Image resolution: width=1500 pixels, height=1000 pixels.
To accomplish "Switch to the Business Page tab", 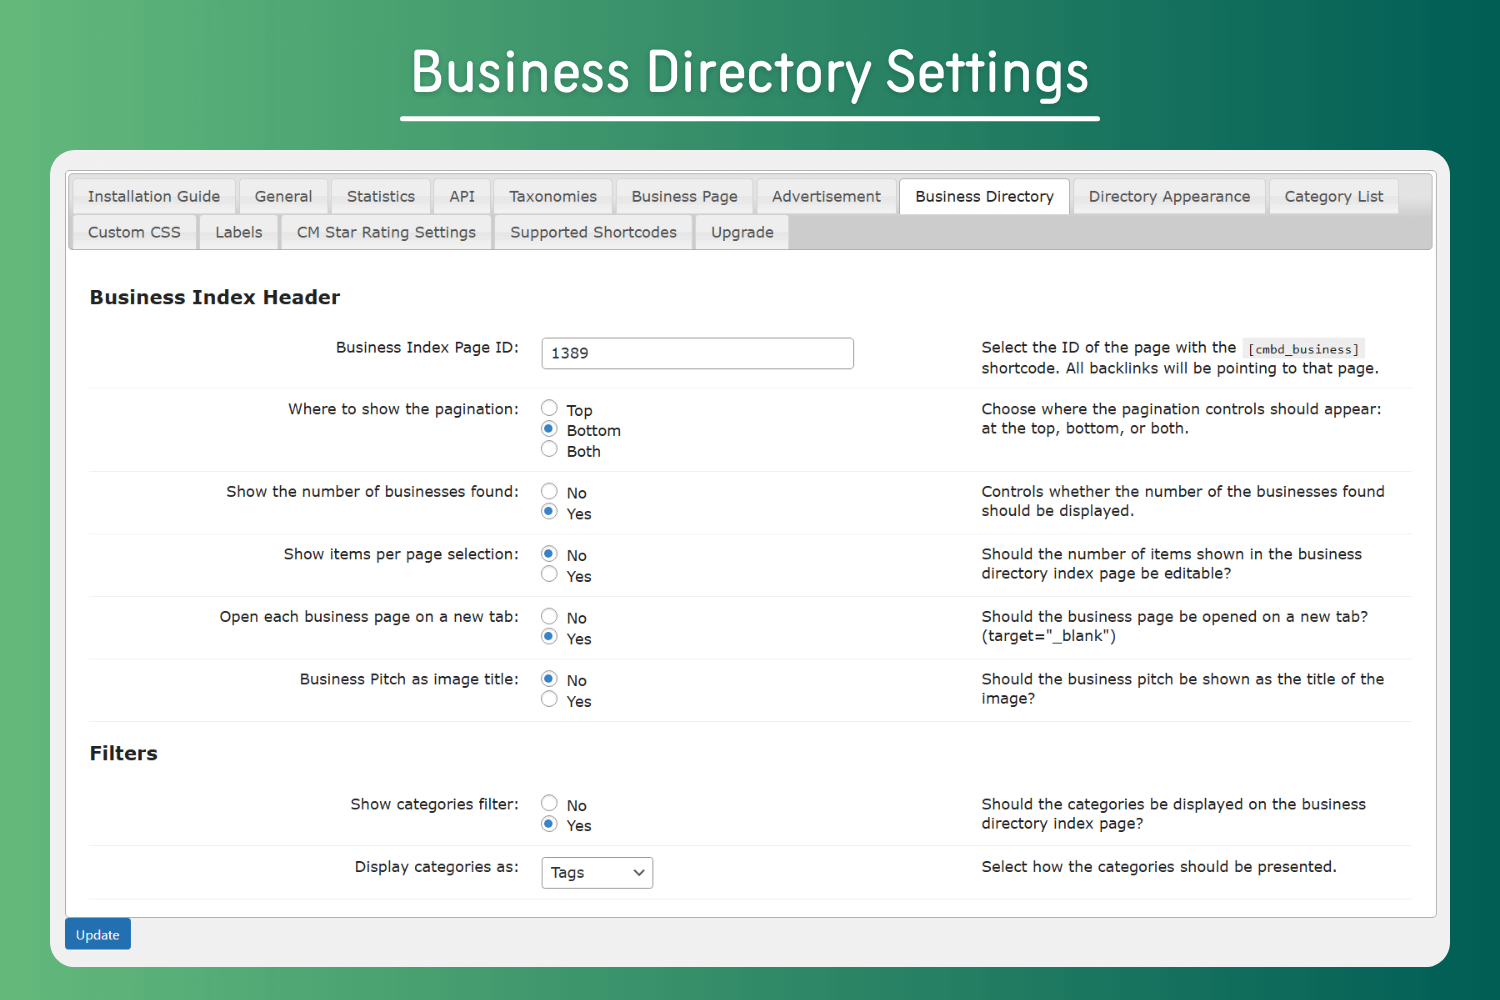I will tap(685, 197).
